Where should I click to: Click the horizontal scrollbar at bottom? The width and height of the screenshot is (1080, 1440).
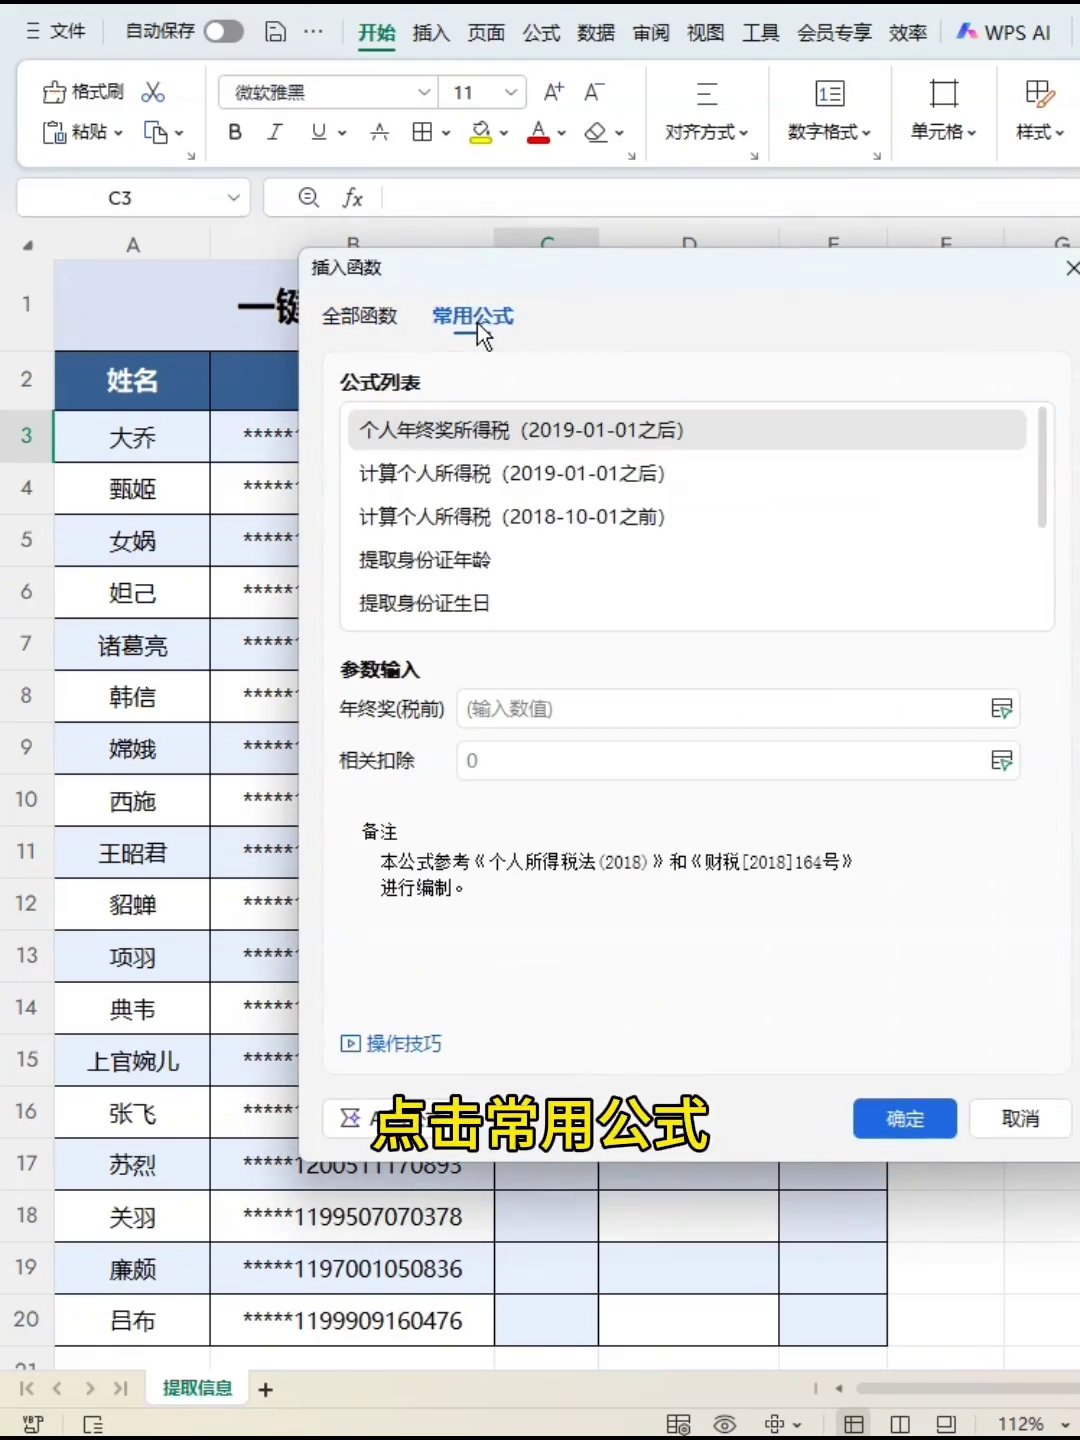coord(967,1388)
